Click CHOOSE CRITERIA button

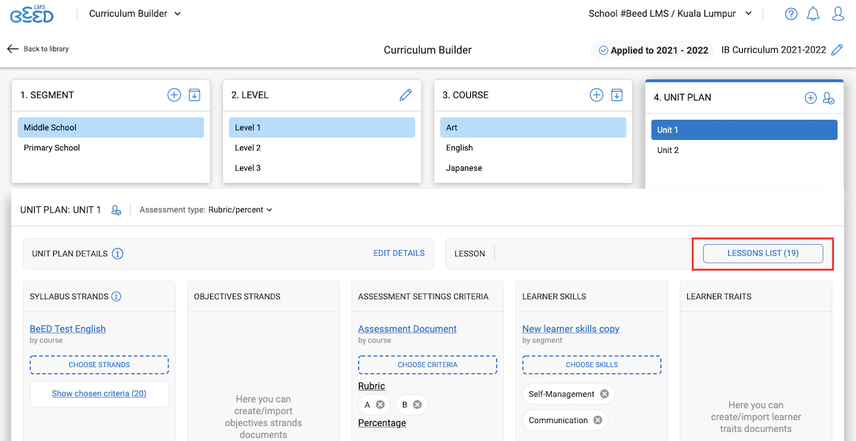(427, 365)
